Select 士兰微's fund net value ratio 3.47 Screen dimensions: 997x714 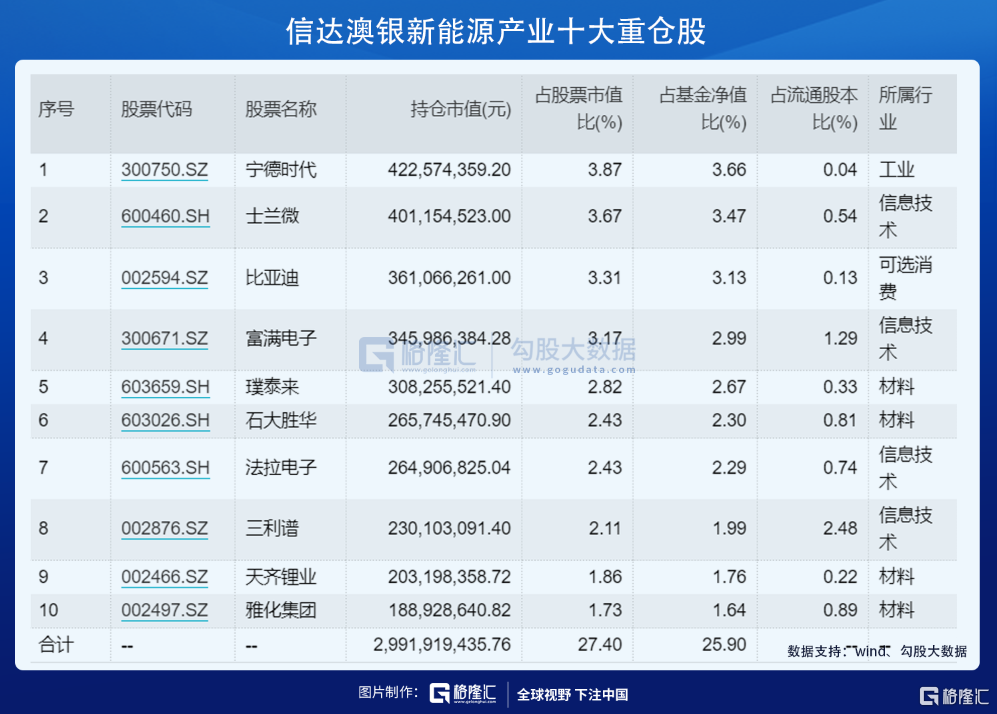pyautogui.click(x=729, y=216)
